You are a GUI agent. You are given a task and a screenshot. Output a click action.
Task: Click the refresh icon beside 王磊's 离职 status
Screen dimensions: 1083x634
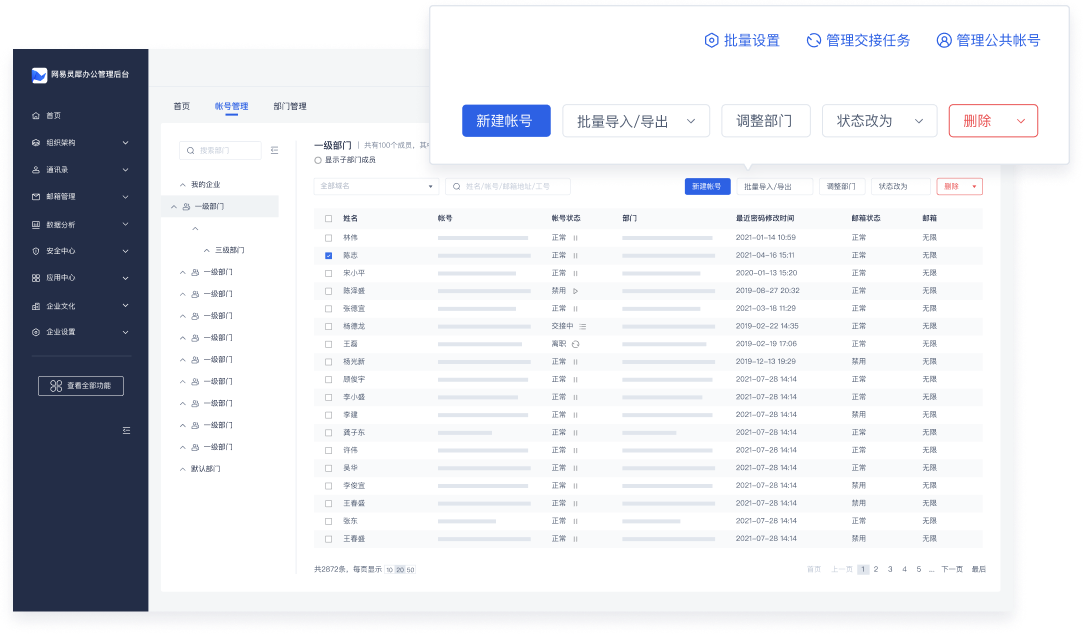pyautogui.click(x=576, y=344)
